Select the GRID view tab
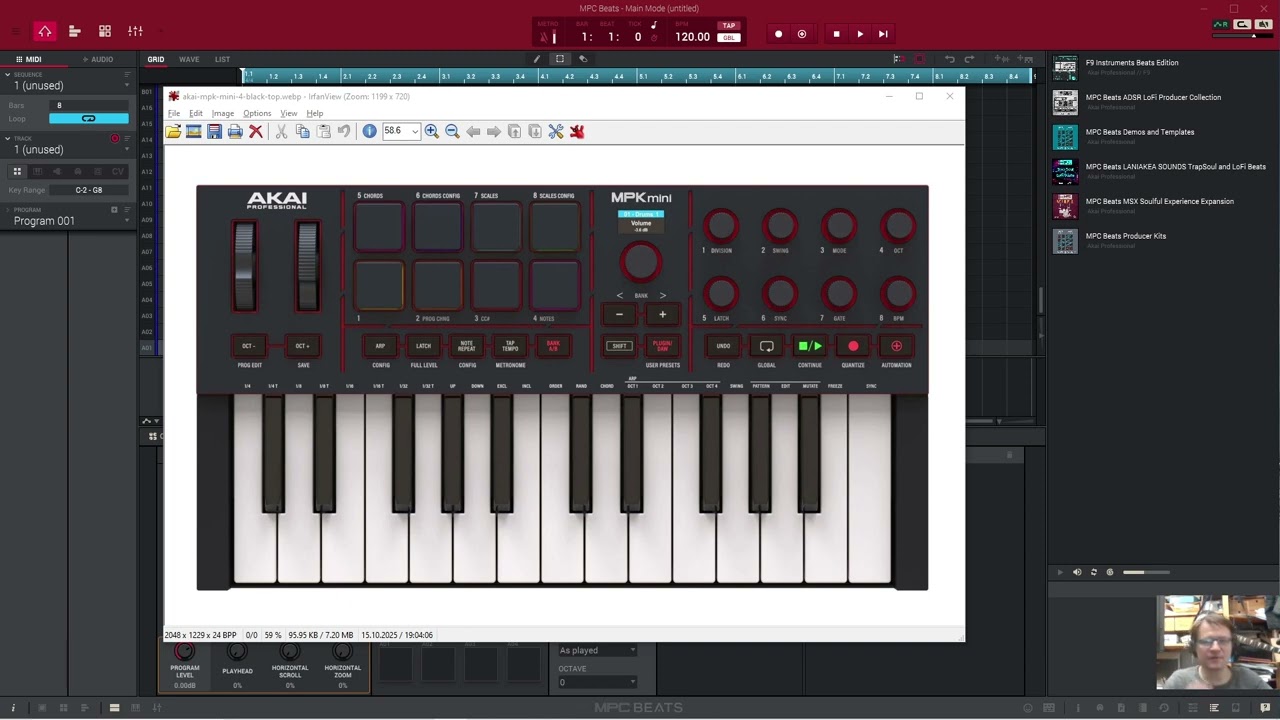Viewport: 1280px width, 720px height. click(x=156, y=59)
